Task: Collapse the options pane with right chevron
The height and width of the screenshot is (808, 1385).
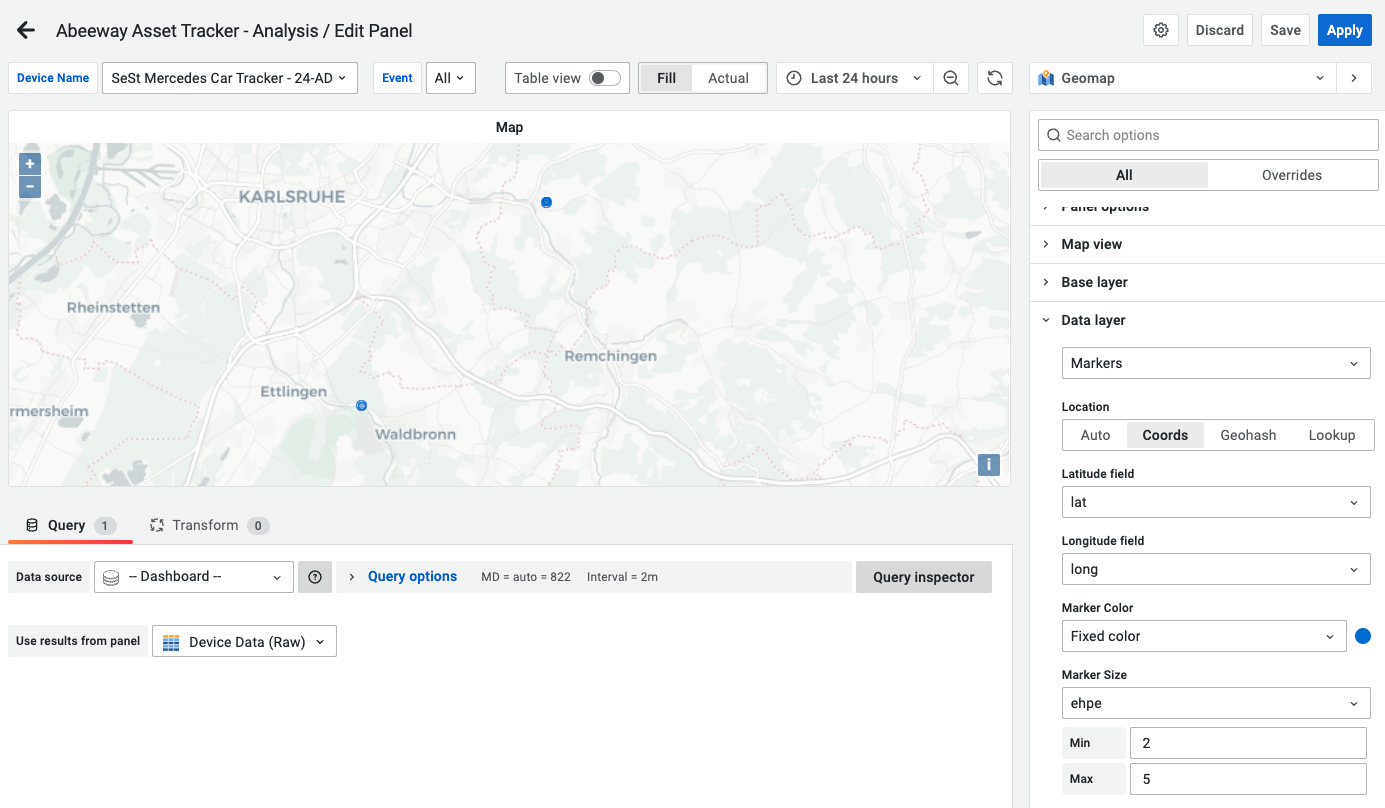Action: [1354, 78]
